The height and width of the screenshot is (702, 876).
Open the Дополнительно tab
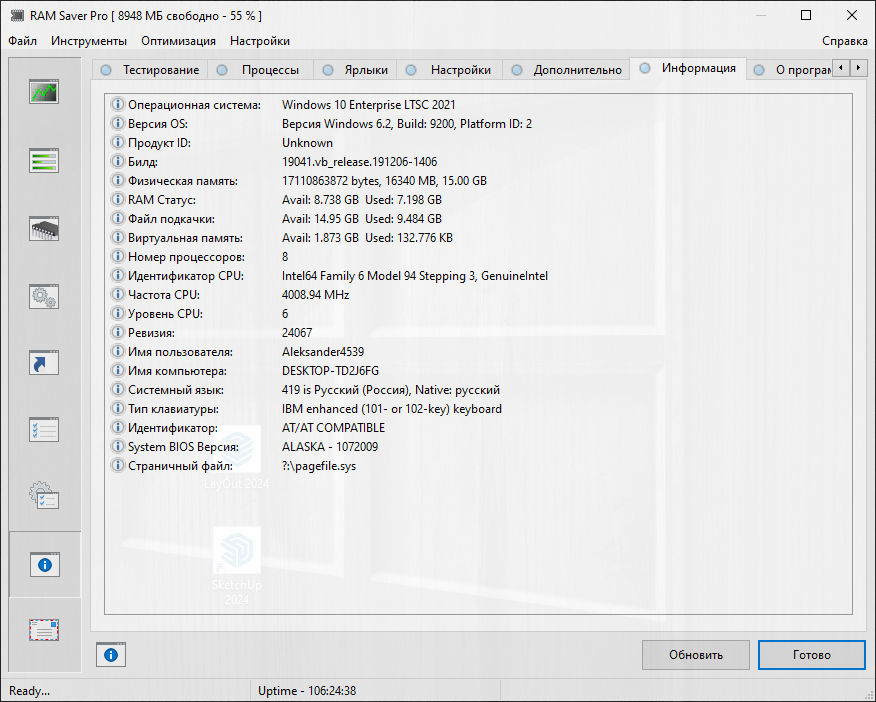tap(577, 70)
